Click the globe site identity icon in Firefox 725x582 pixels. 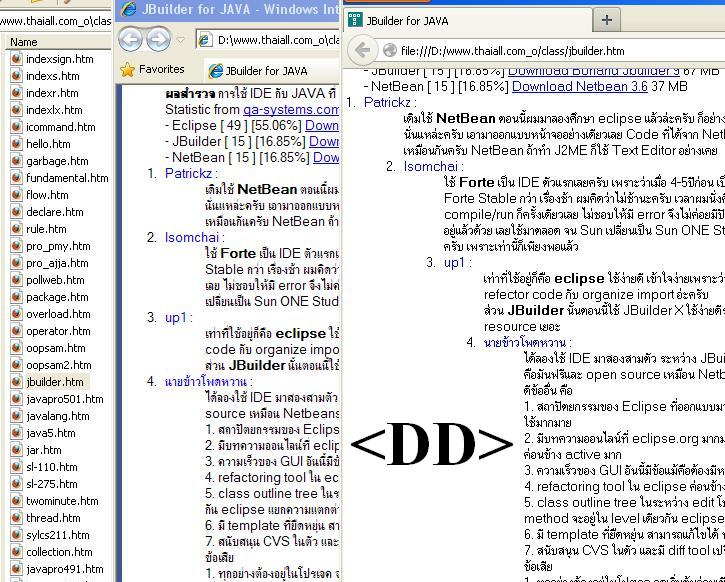point(390,50)
